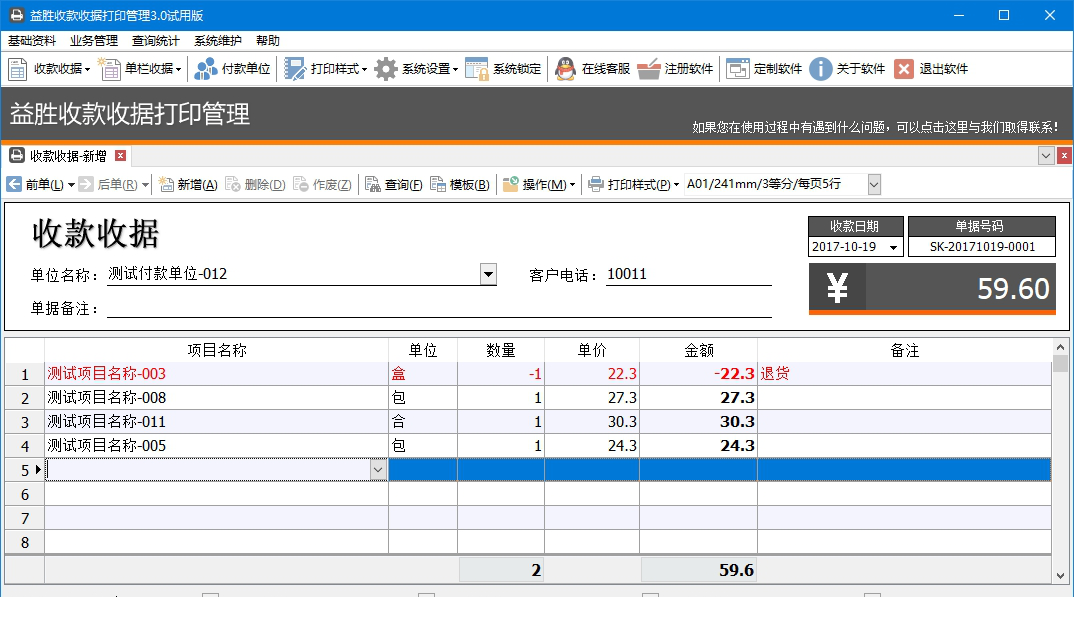
Task: Click the 查询(F) search icon
Action: click(399, 184)
